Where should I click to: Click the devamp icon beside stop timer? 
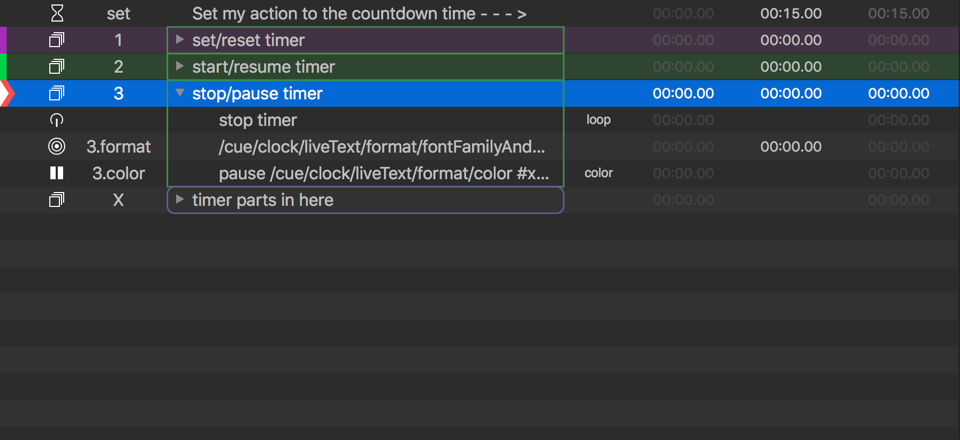tap(57, 120)
